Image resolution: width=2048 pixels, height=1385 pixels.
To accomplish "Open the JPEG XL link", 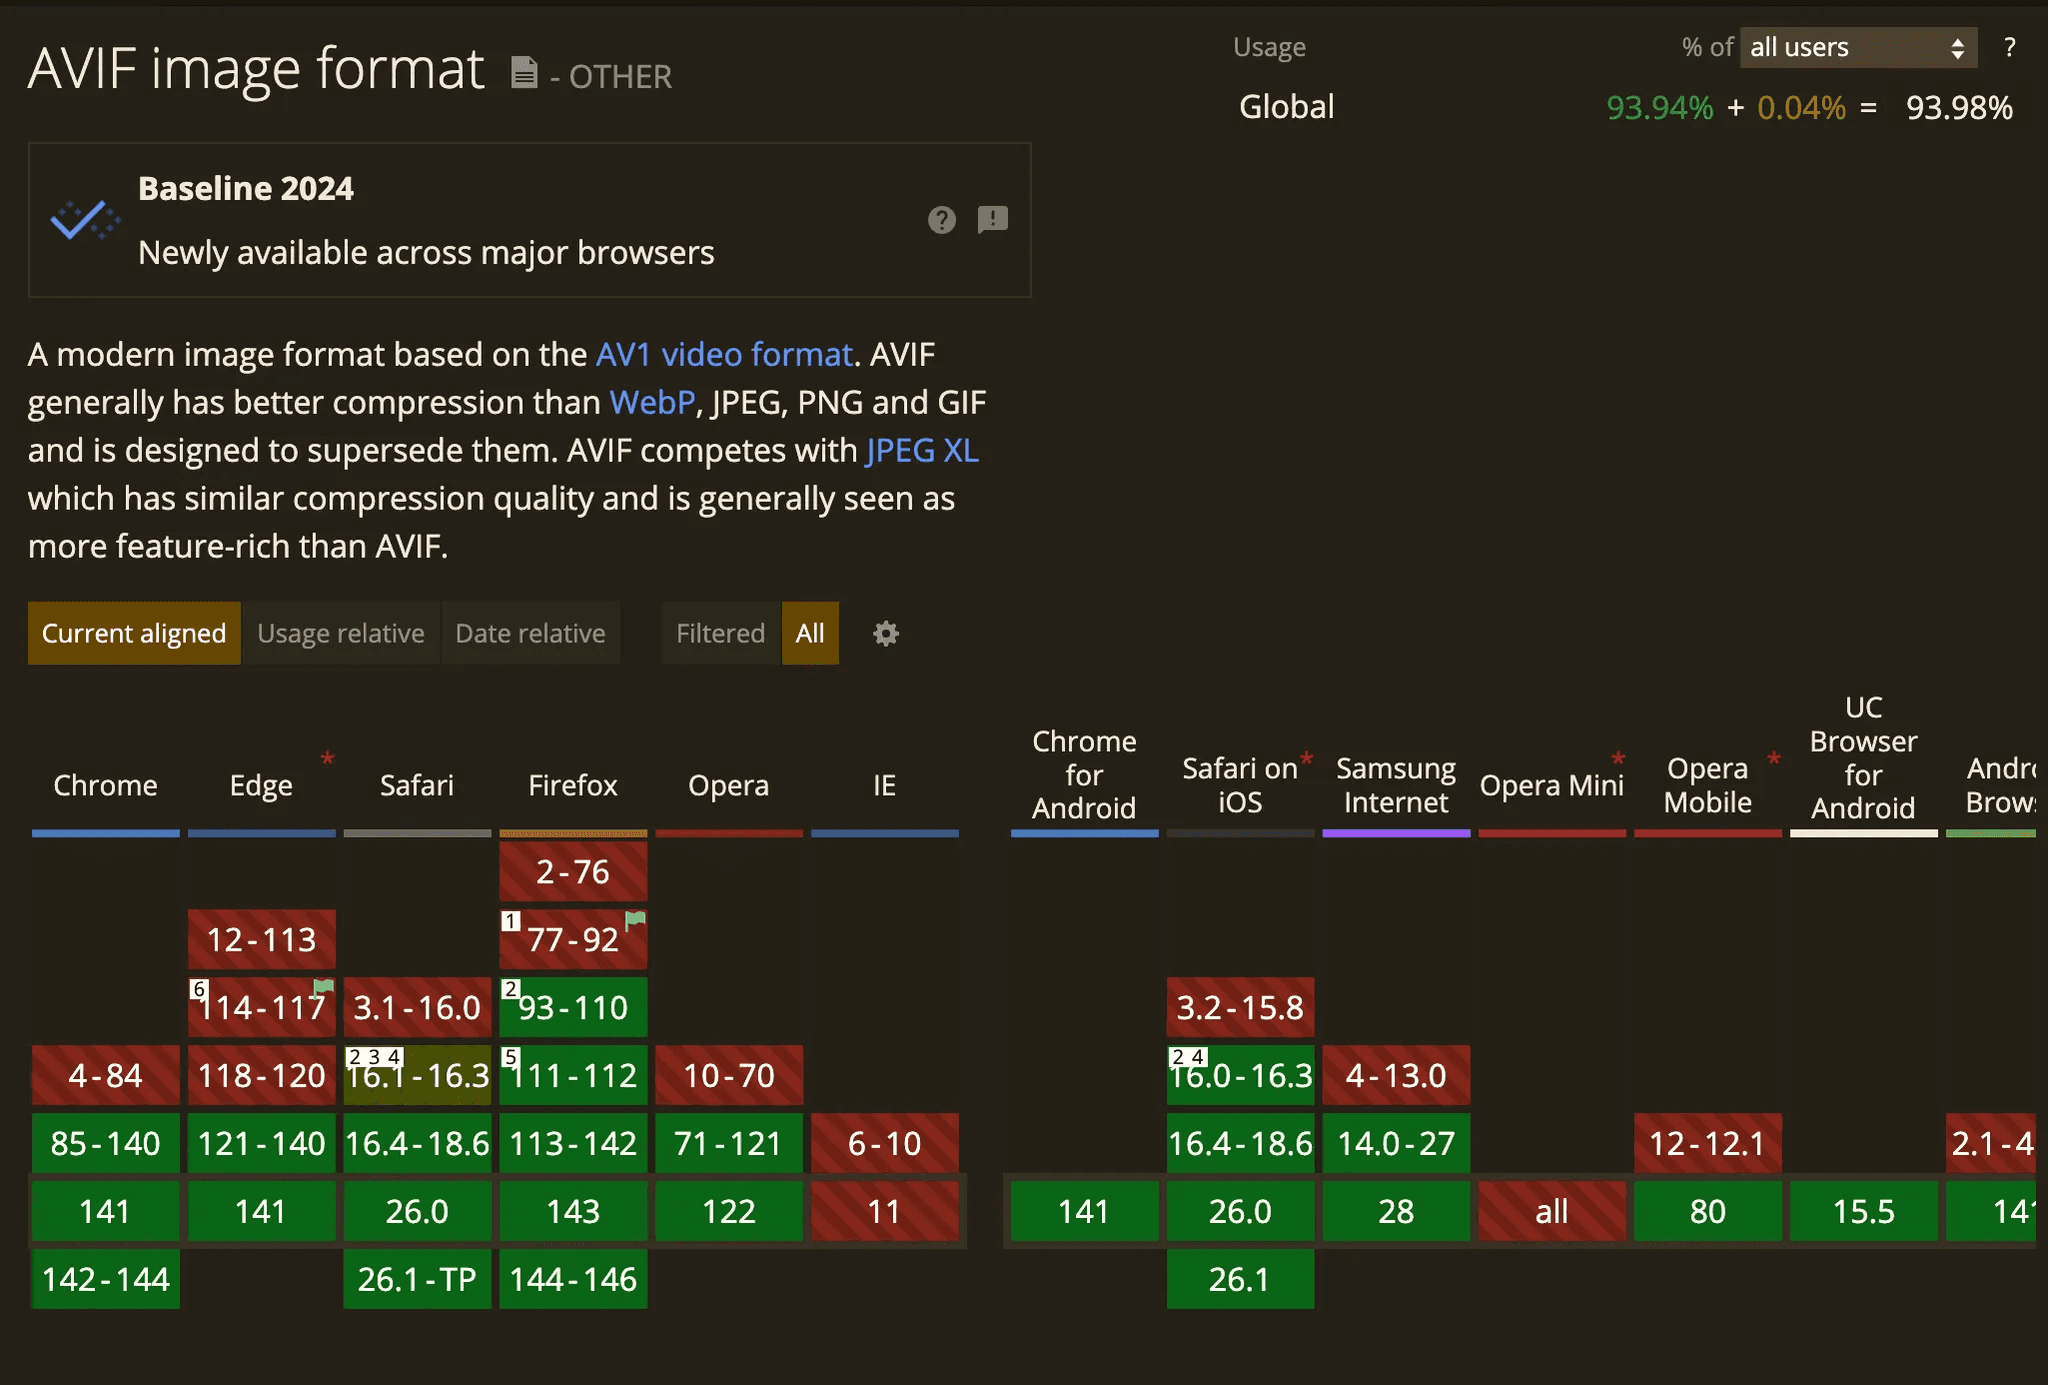I will click(x=922, y=451).
